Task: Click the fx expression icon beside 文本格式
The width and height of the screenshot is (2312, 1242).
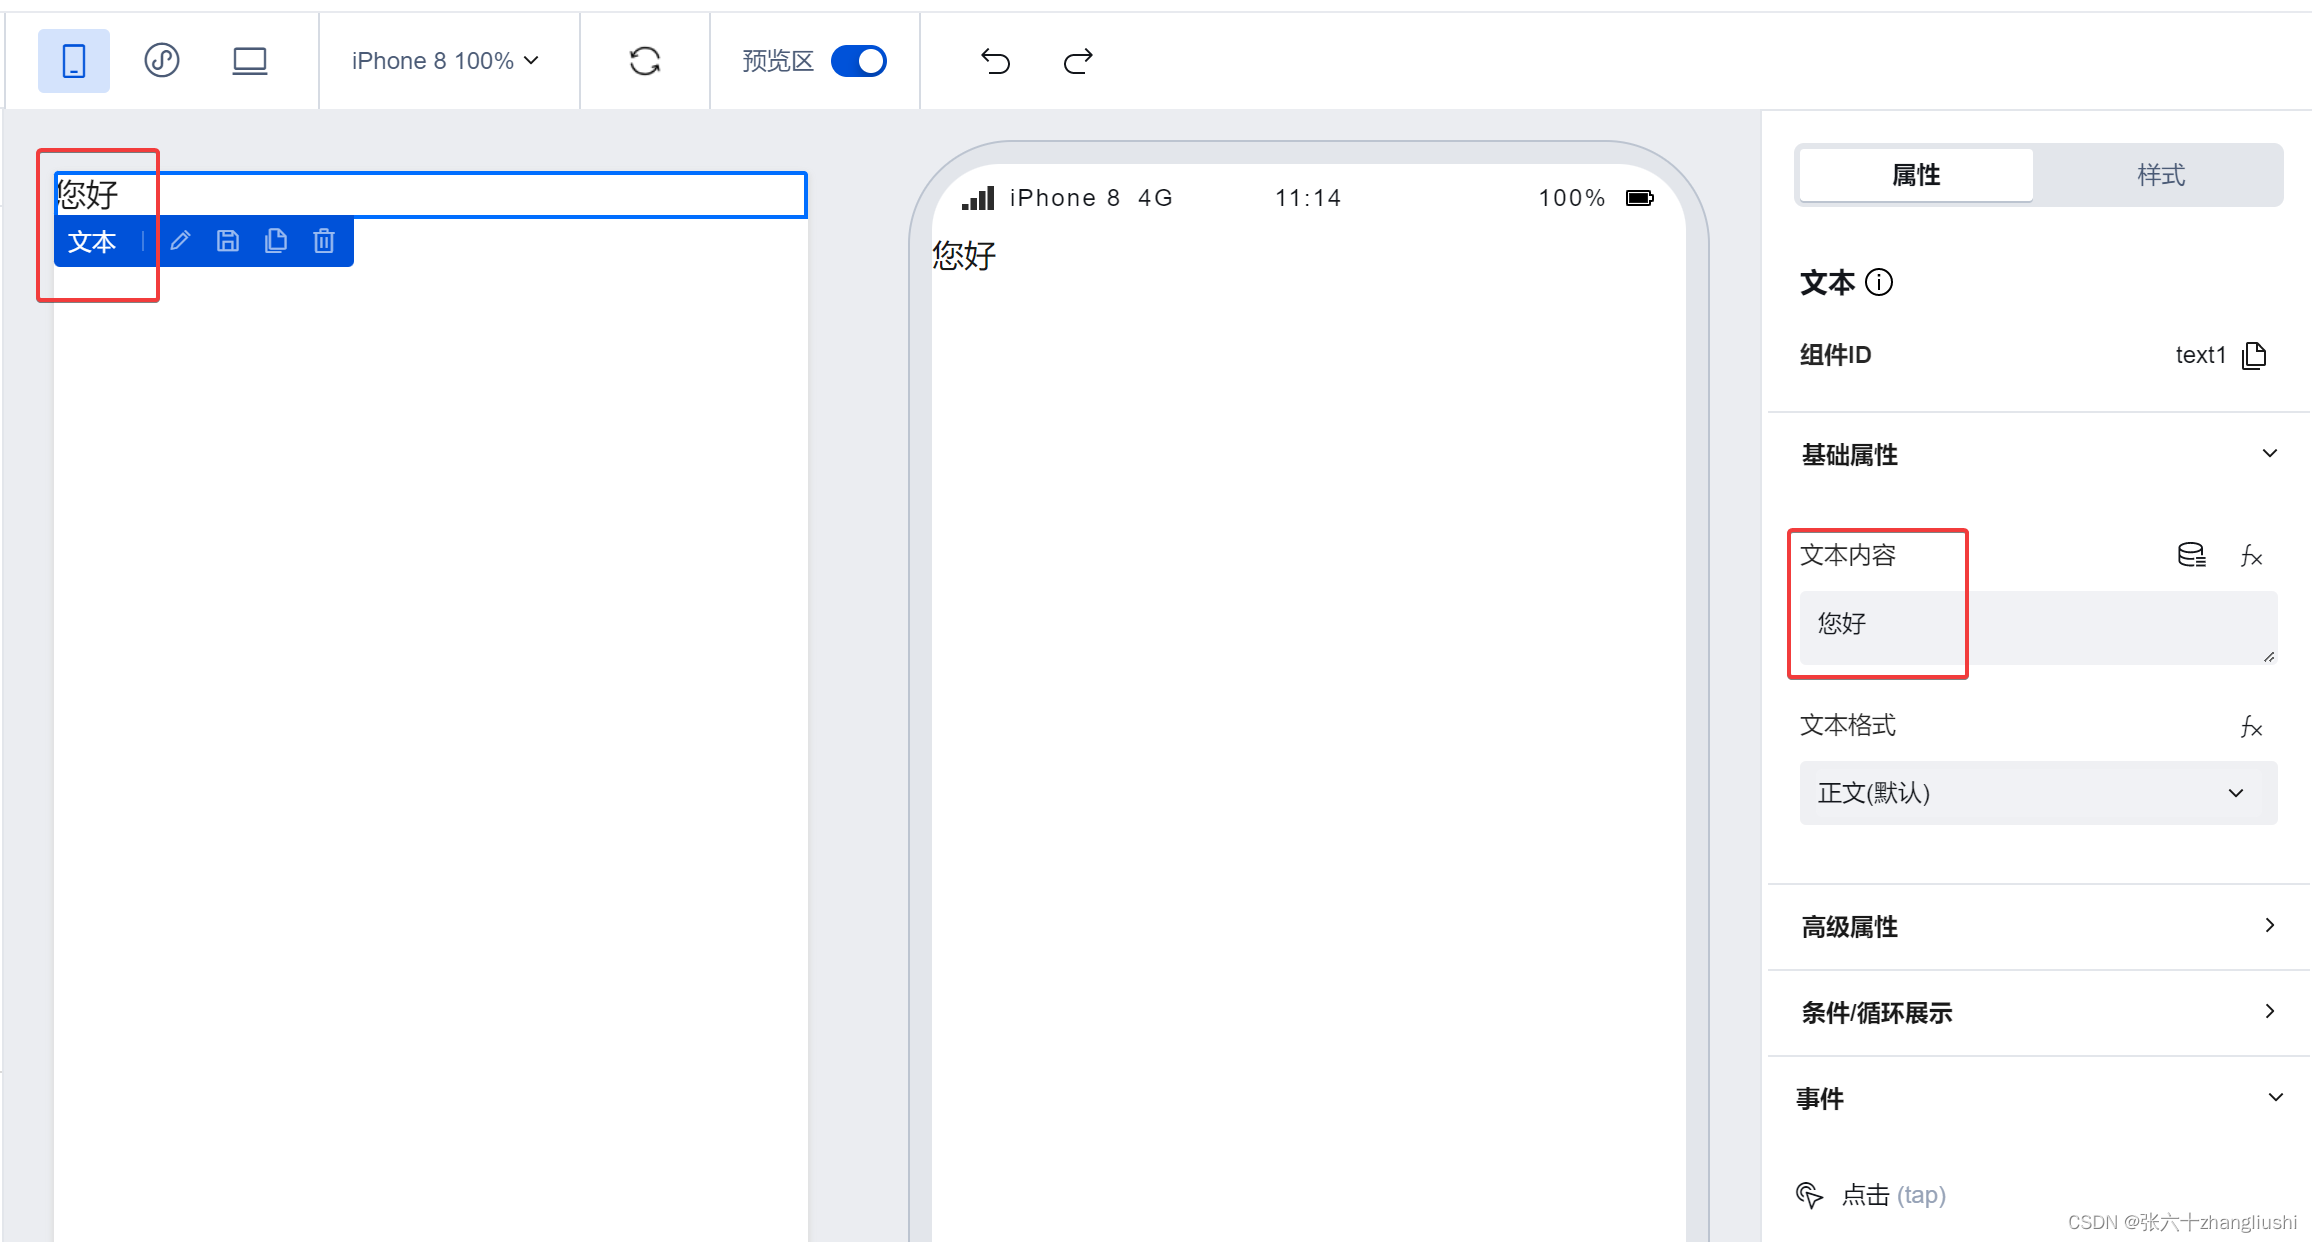Action: pyautogui.click(x=2251, y=726)
